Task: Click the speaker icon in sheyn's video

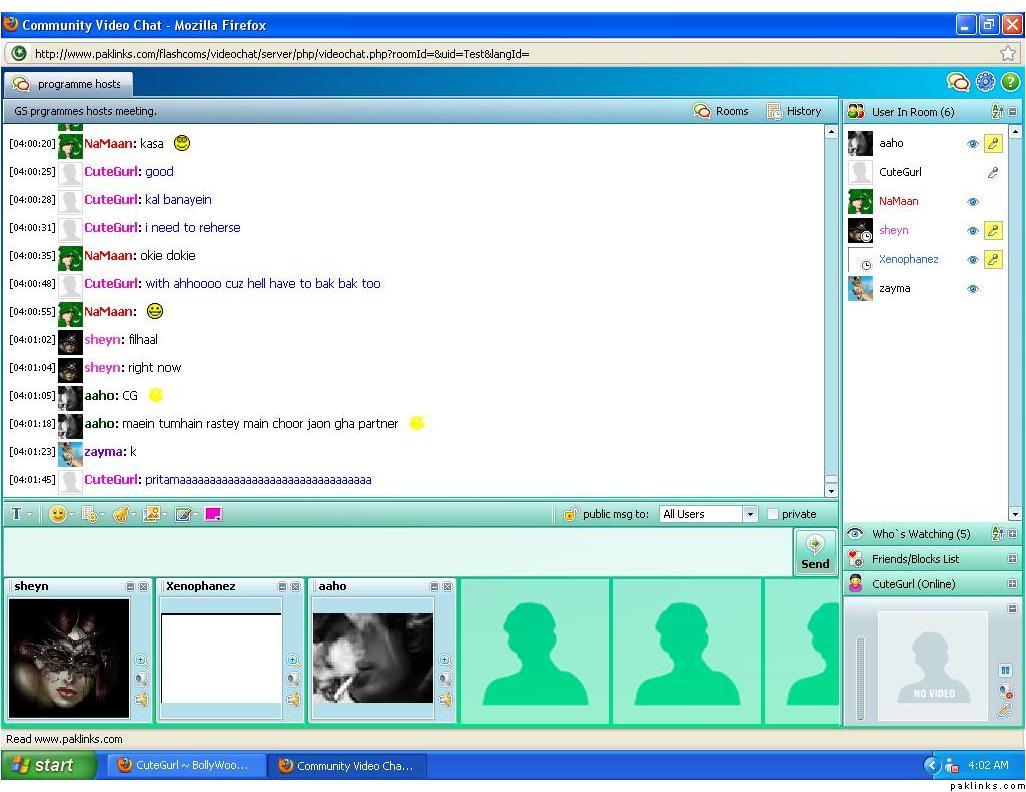Action: 141,700
